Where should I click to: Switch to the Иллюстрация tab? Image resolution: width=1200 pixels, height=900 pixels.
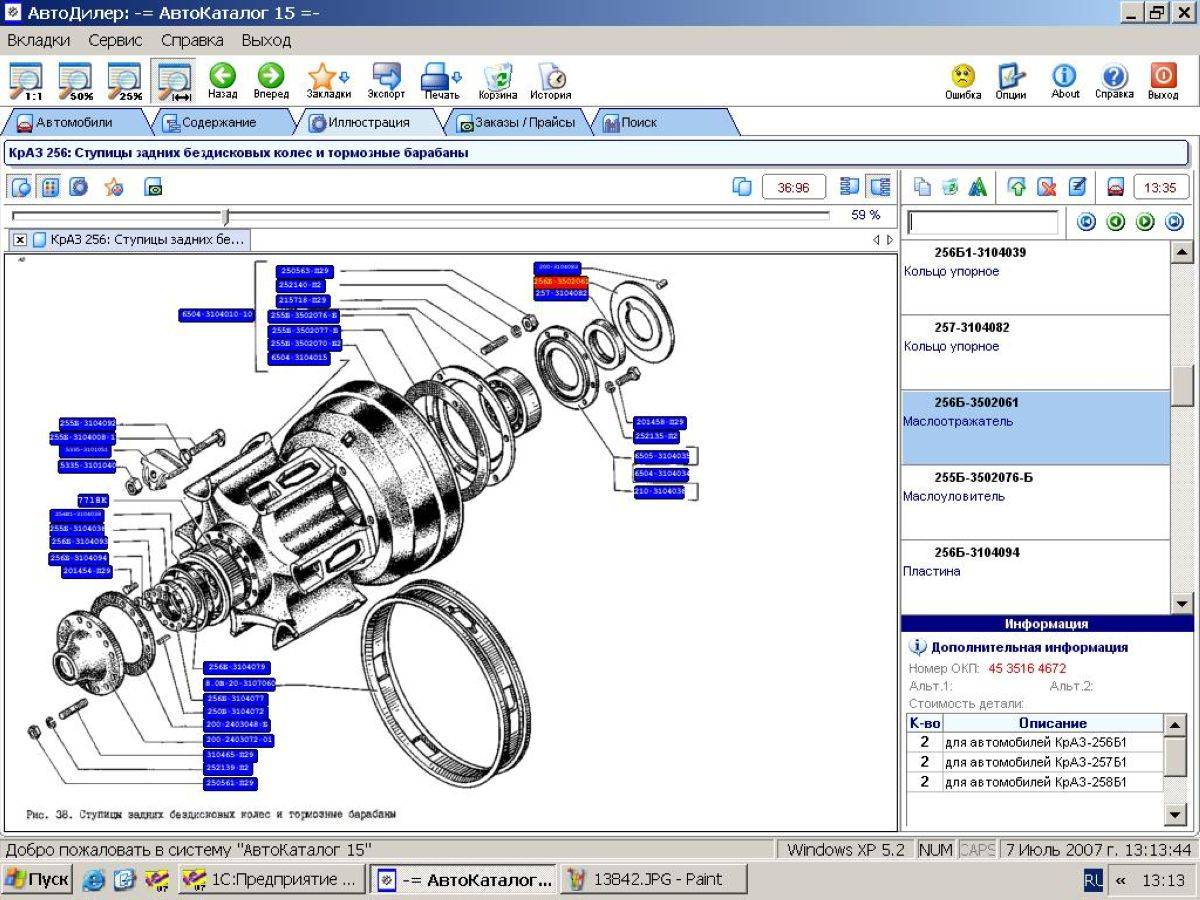(x=370, y=123)
